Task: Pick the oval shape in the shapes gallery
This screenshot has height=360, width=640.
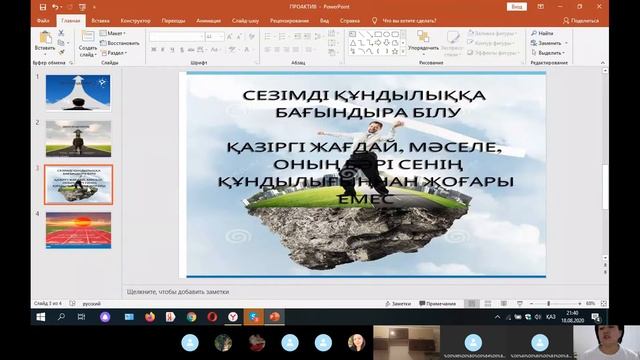Action: click(386, 34)
